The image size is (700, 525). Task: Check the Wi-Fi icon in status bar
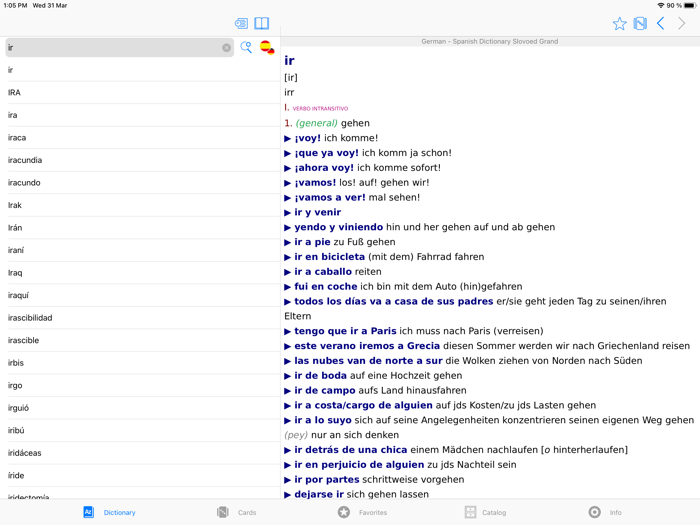pos(661,5)
